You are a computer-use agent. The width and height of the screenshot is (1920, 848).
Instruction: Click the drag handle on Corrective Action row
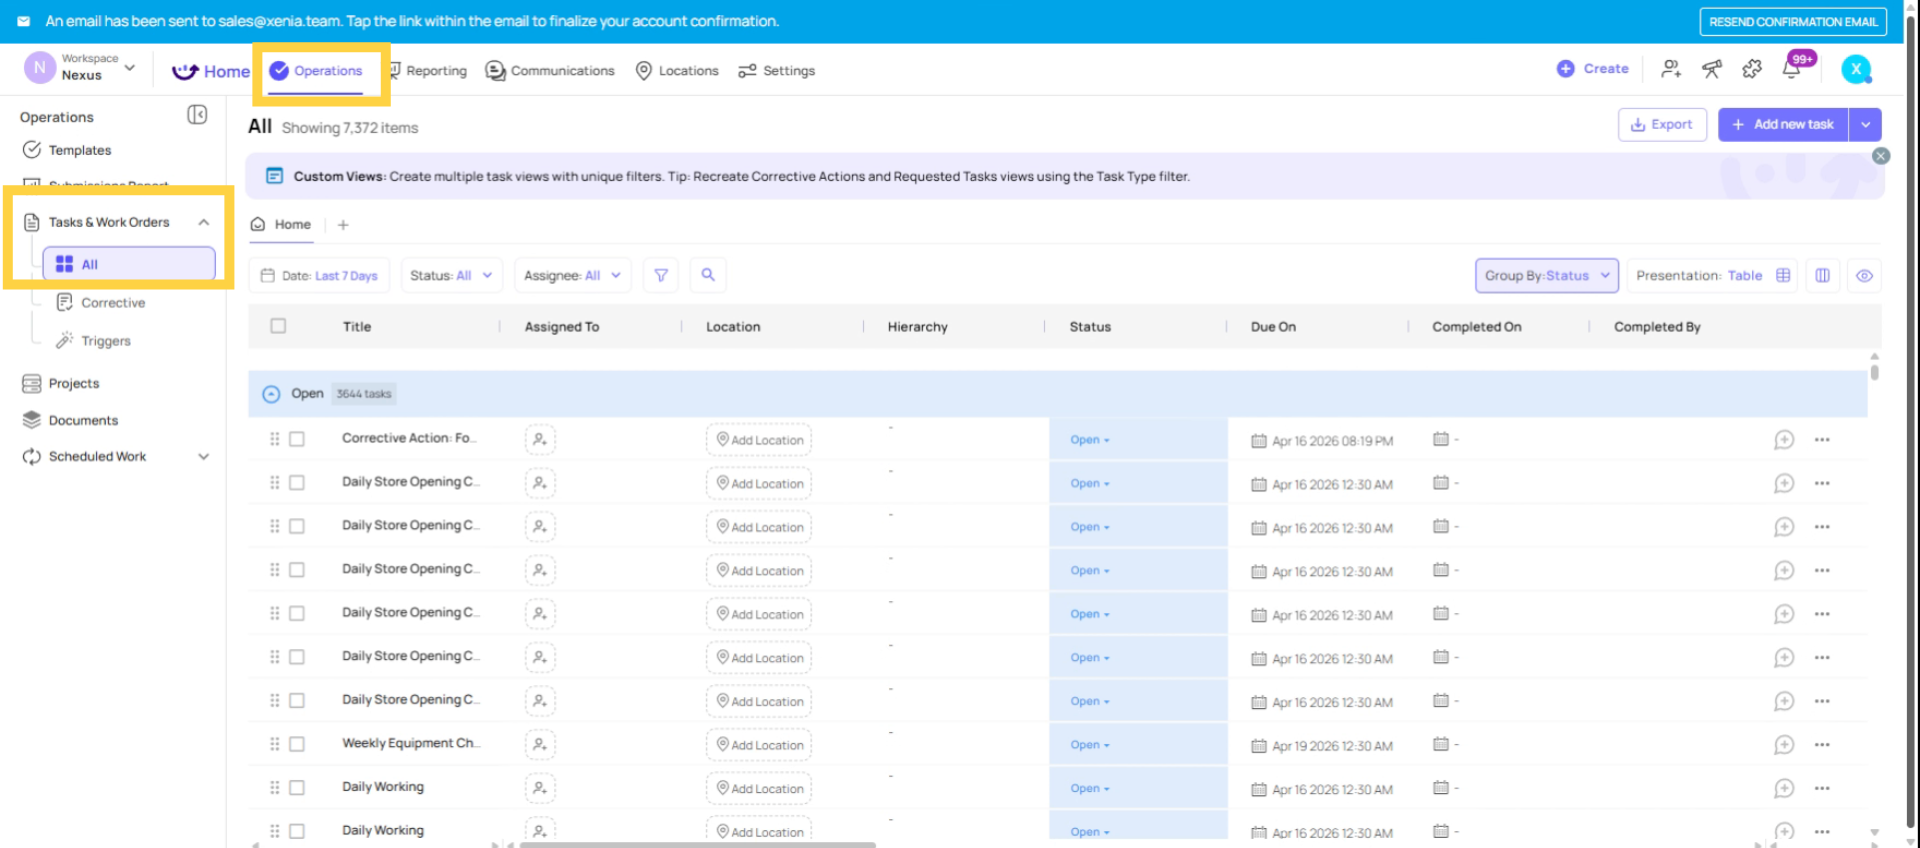274,439
